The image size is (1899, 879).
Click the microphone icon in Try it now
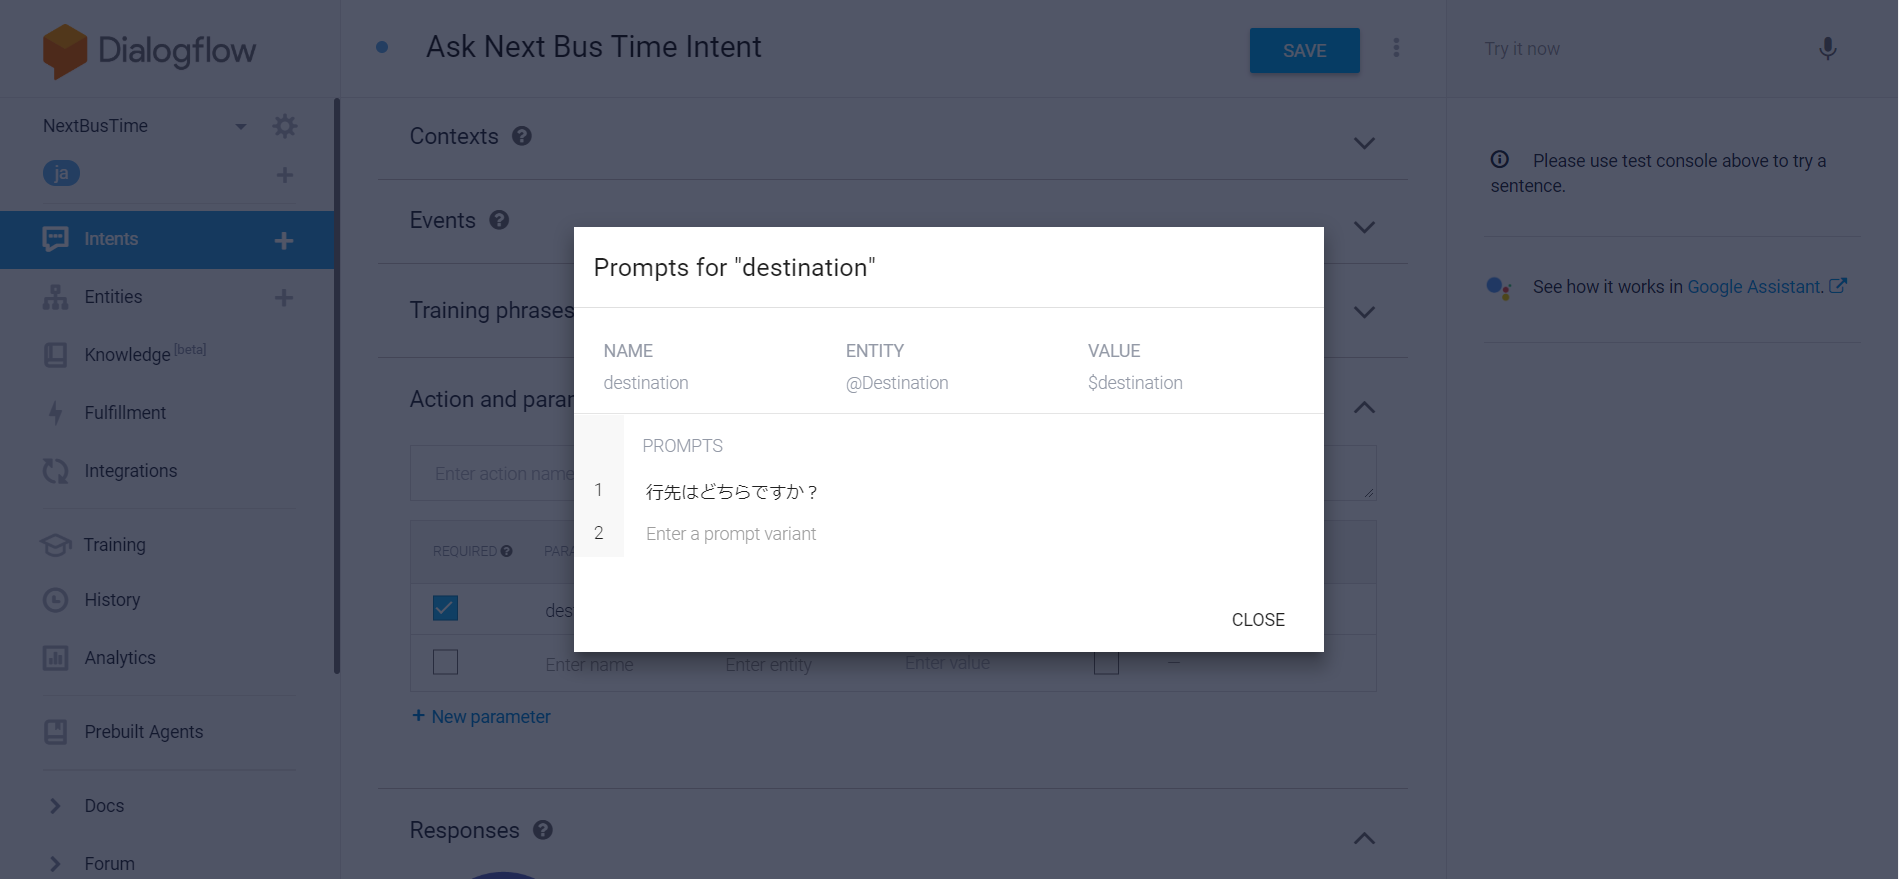pos(1827,49)
